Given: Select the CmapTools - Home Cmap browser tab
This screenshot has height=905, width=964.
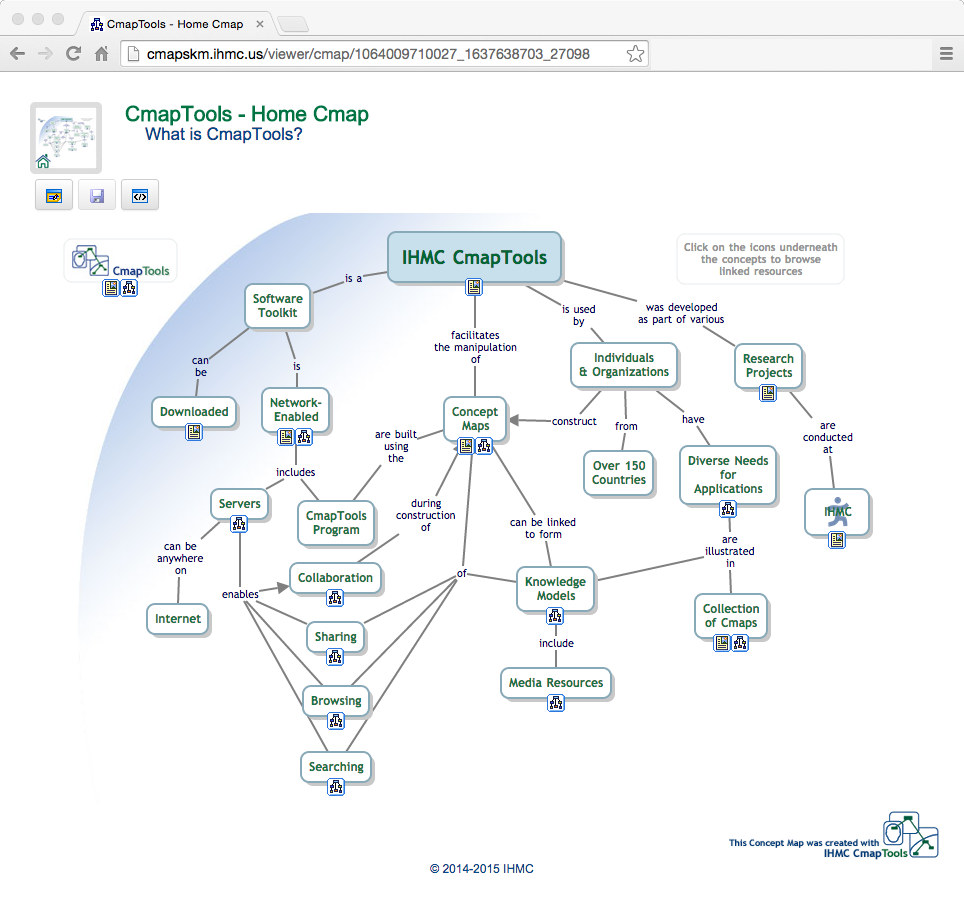Looking at the screenshot, I should pyautogui.click(x=172, y=23).
